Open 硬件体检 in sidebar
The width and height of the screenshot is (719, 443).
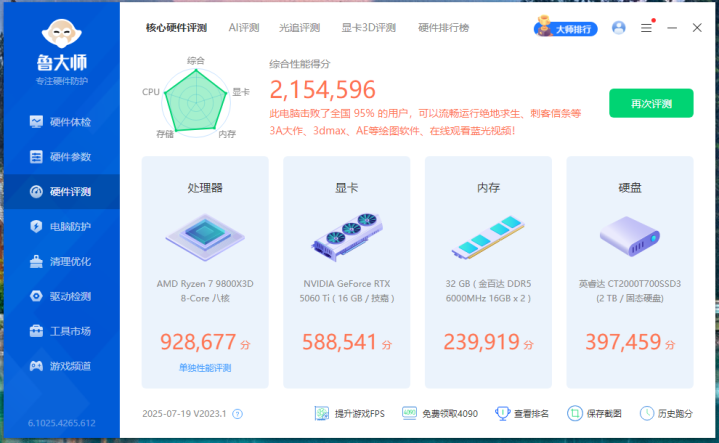(61, 122)
